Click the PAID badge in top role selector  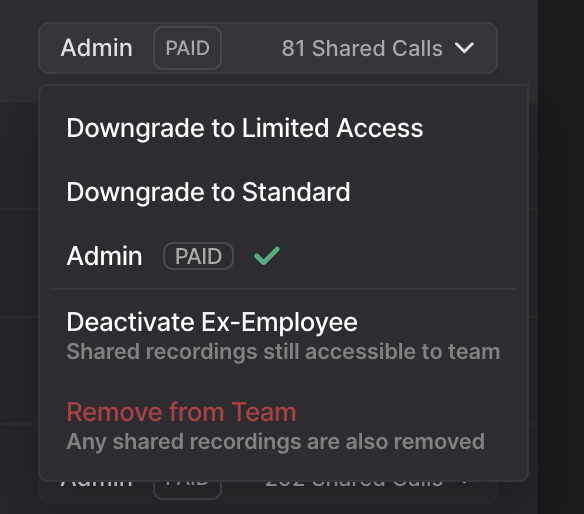[x=187, y=48]
